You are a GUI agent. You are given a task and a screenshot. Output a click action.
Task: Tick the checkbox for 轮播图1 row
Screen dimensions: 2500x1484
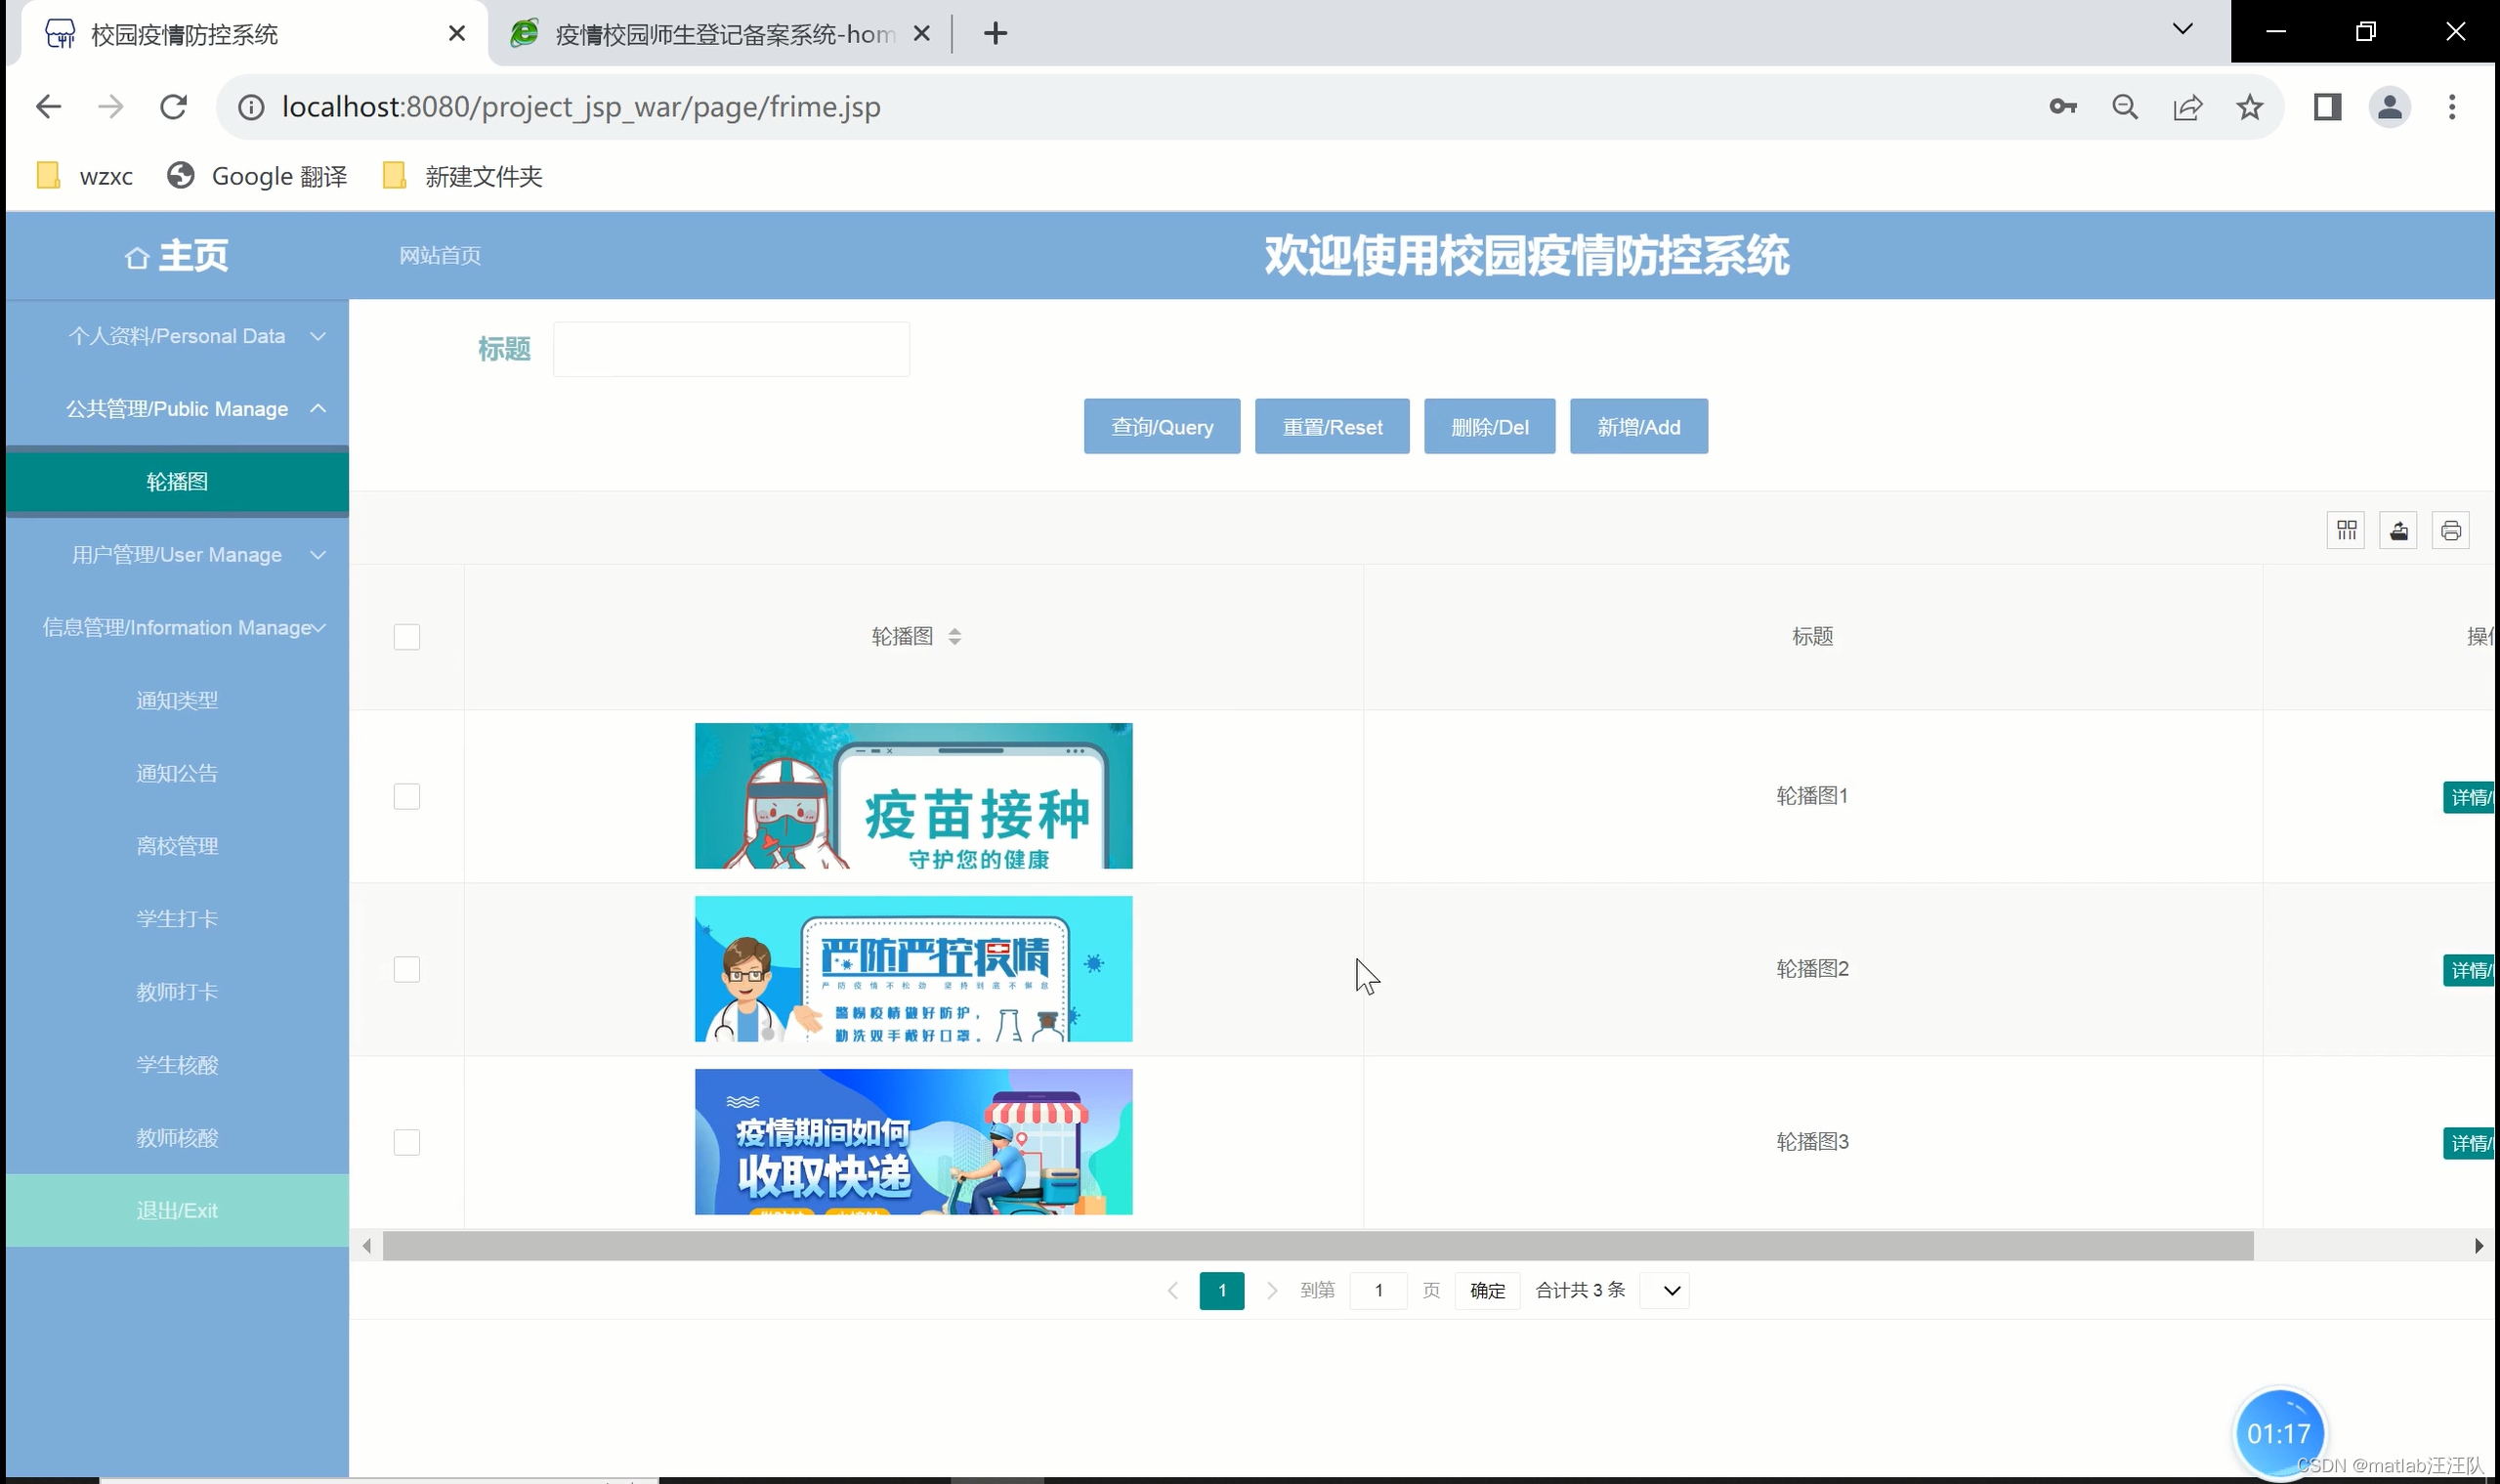[x=407, y=797]
